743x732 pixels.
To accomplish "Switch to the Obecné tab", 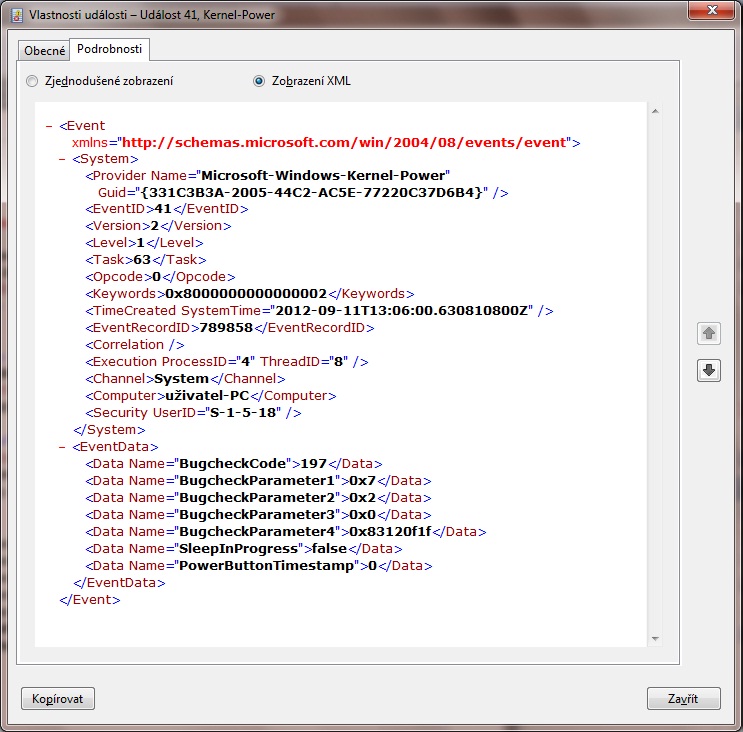I will point(45,51).
